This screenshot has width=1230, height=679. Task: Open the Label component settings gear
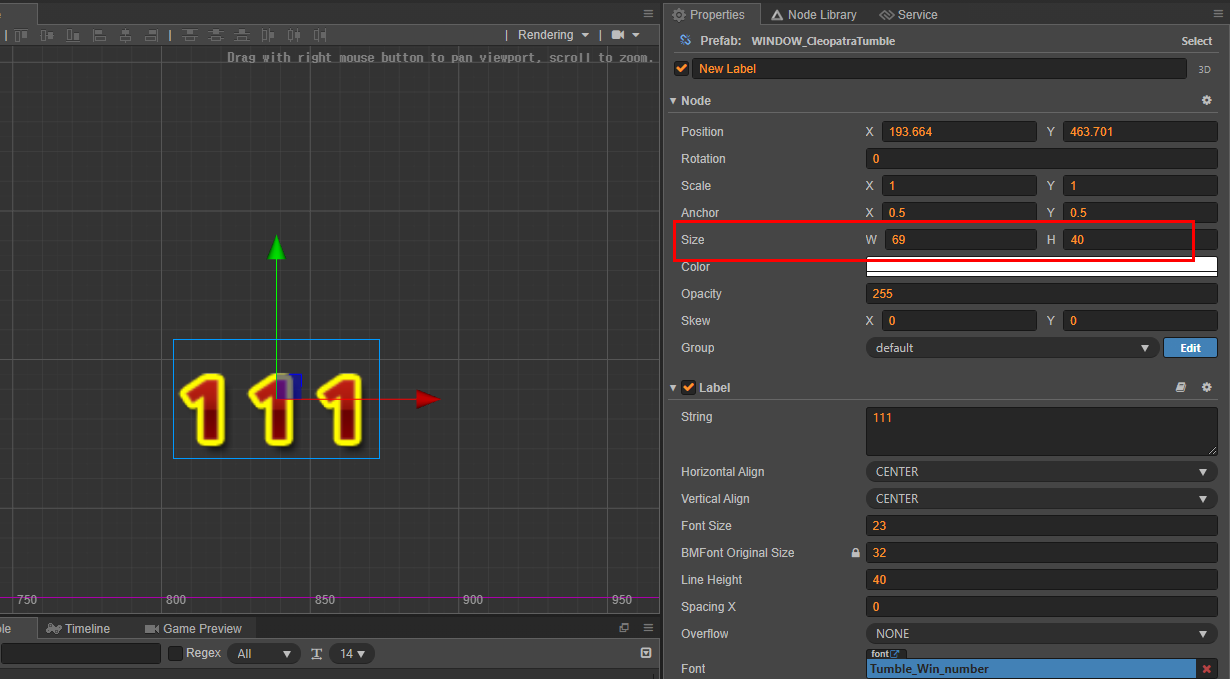[1206, 387]
